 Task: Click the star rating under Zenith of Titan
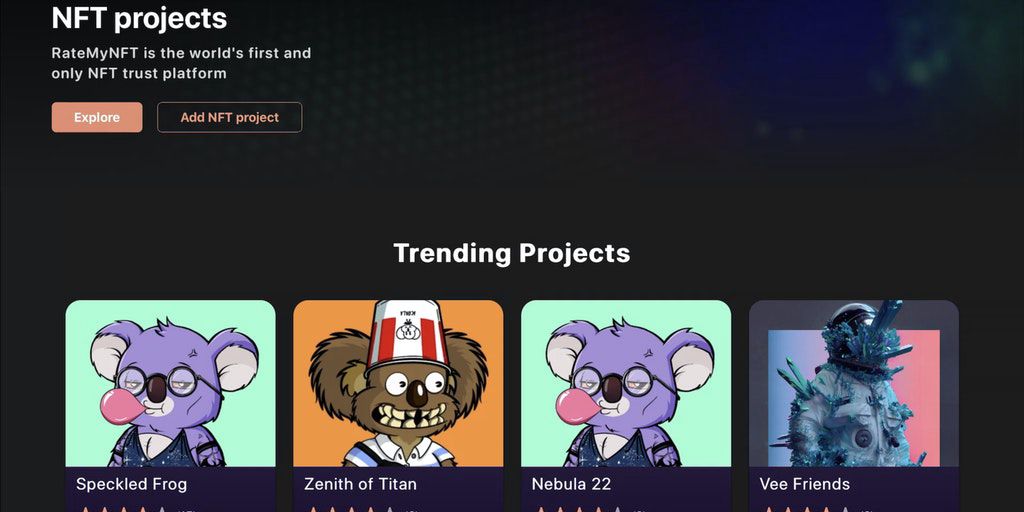[x=351, y=509]
